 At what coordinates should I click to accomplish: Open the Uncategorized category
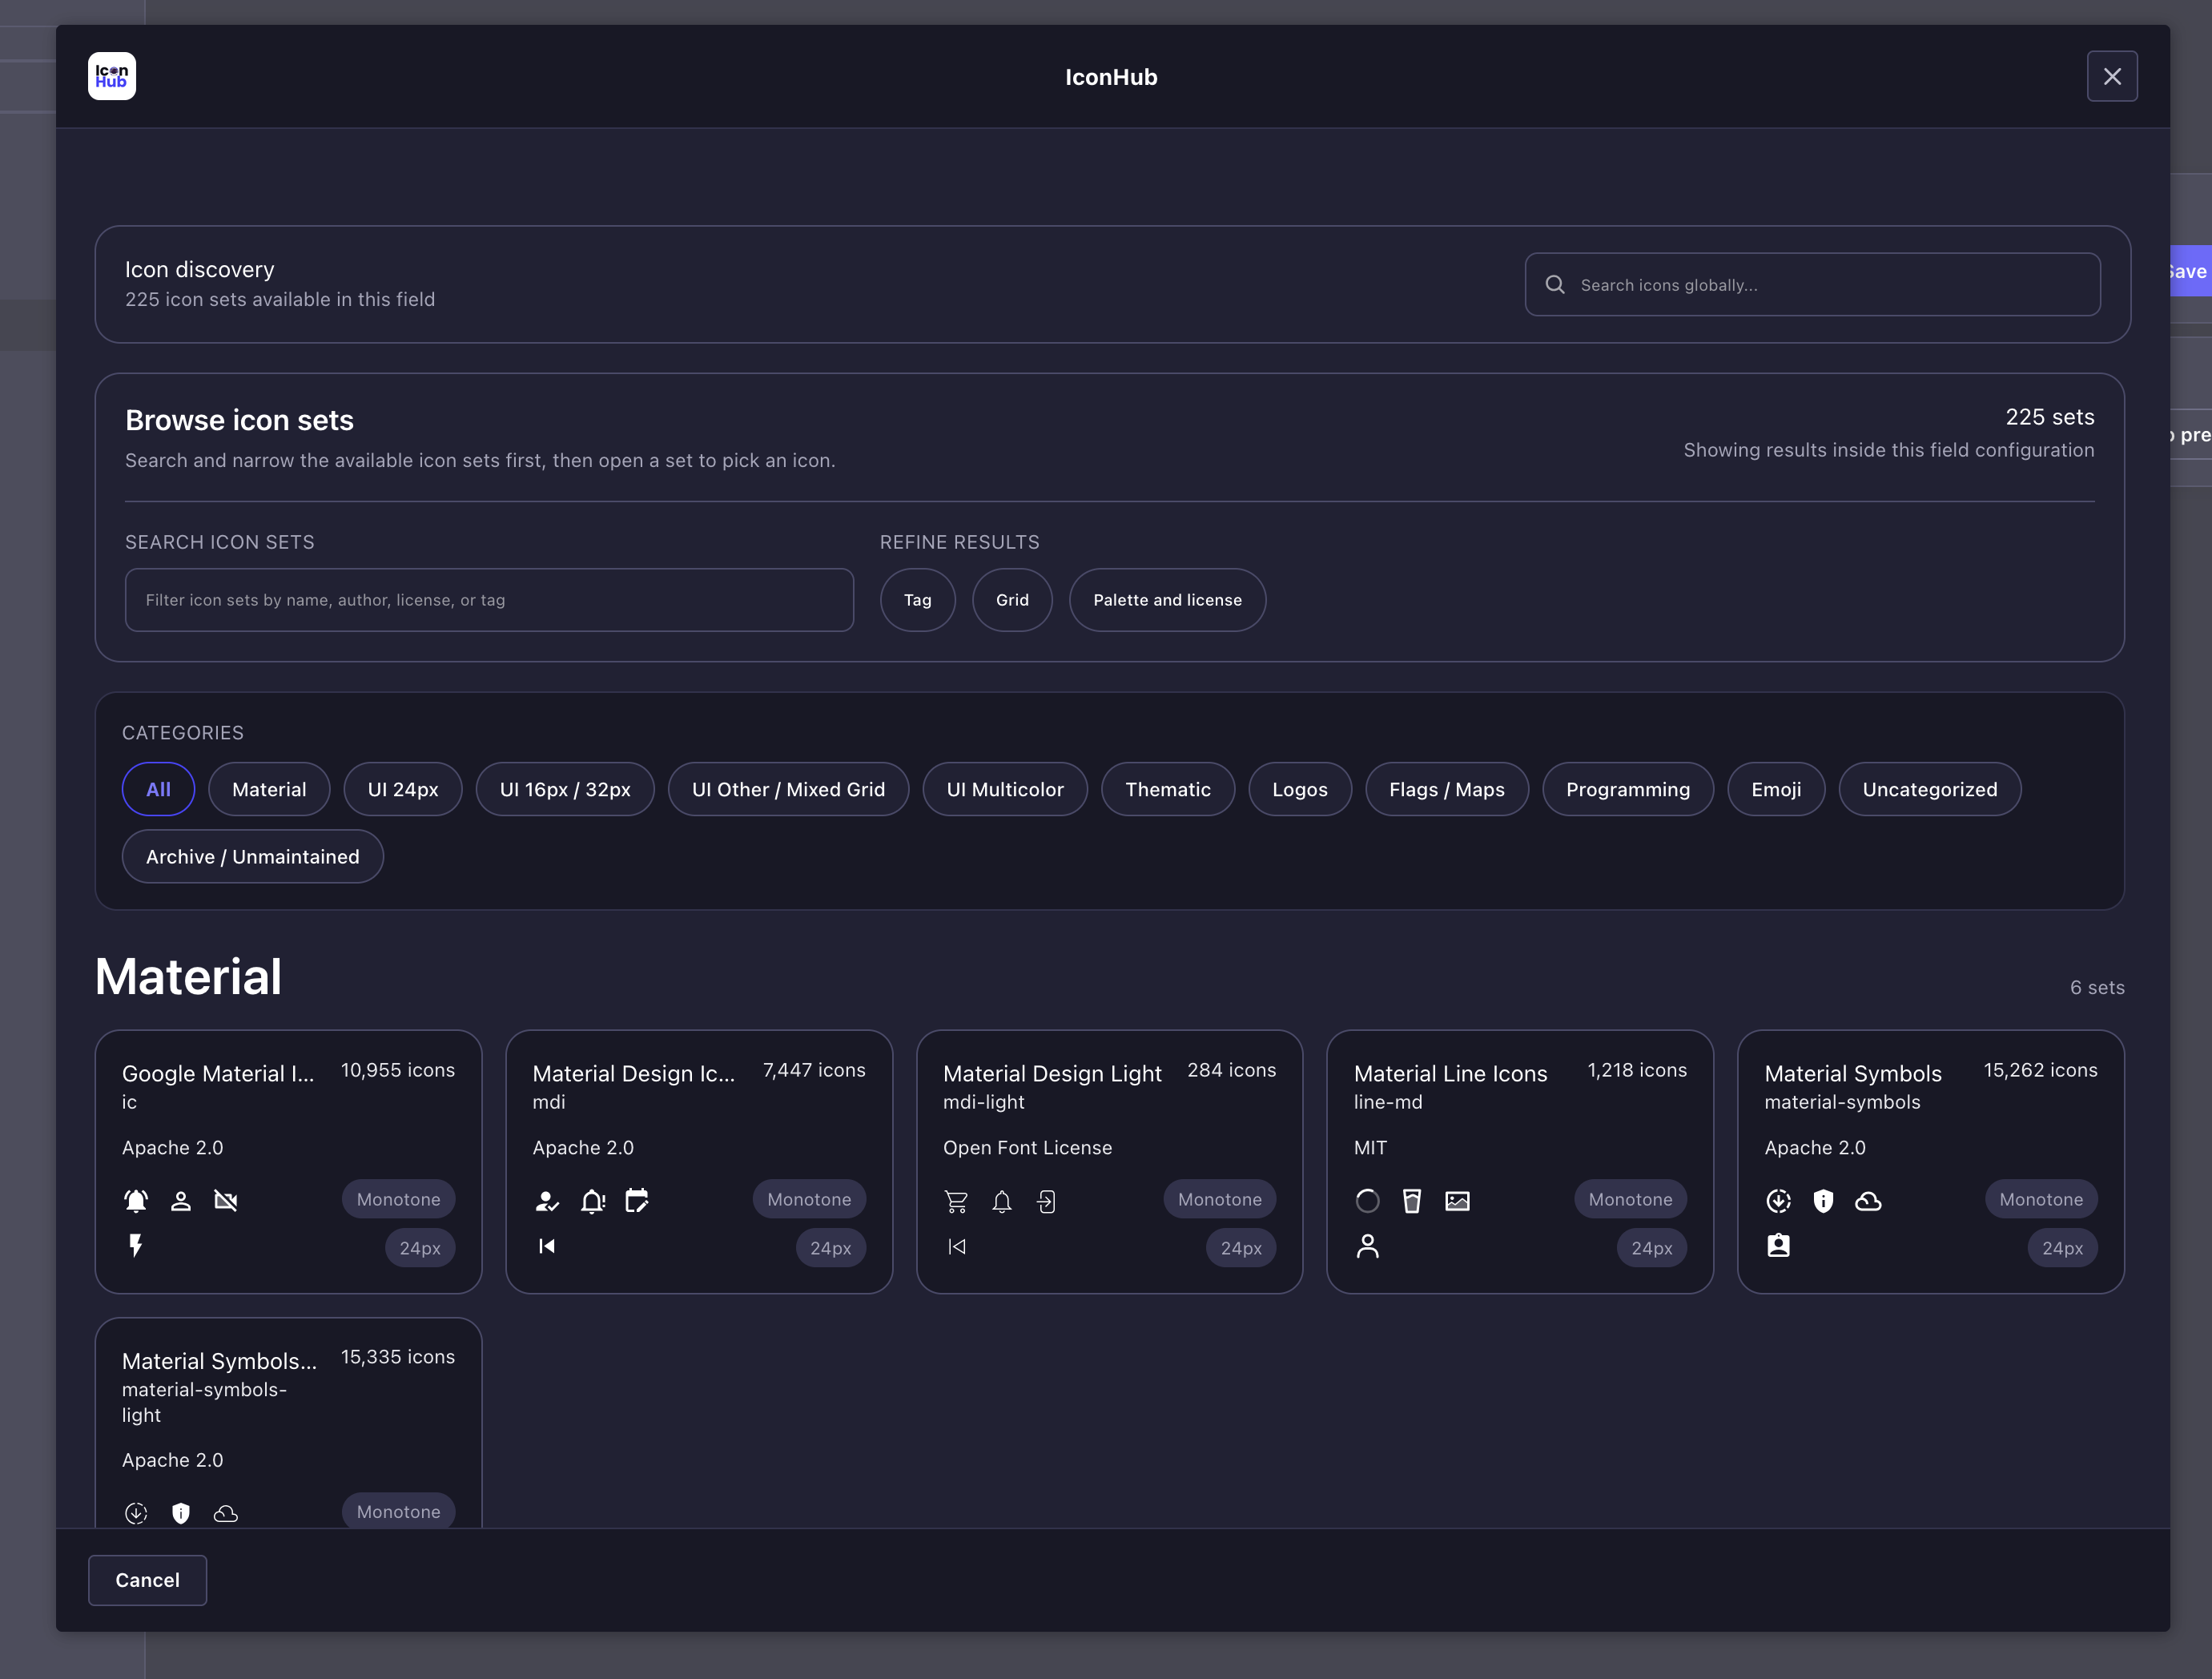1930,789
